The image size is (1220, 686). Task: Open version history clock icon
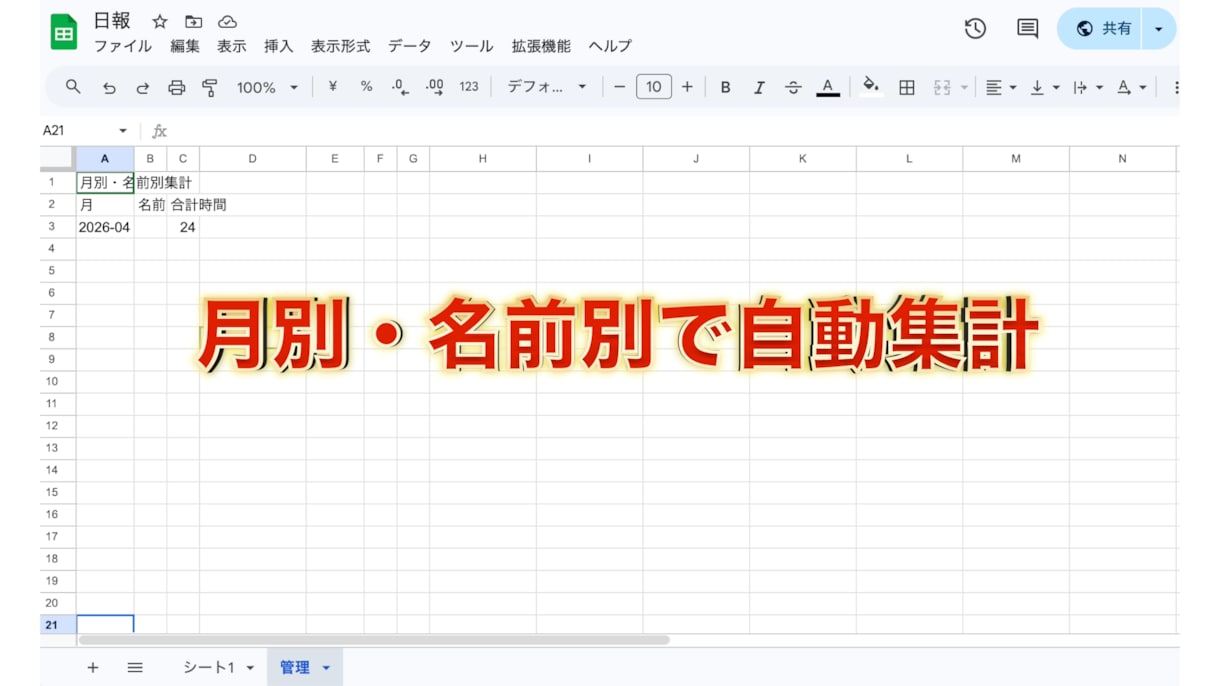click(x=975, y=29)
